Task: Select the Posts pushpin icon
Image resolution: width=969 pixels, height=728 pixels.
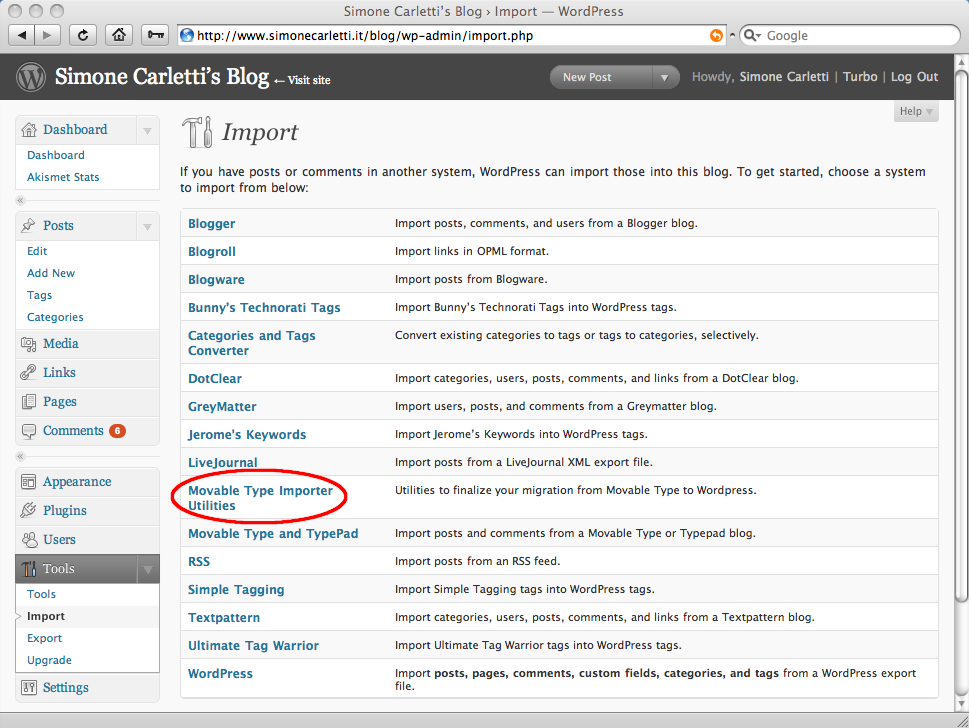Action: [x=29, y=226]
